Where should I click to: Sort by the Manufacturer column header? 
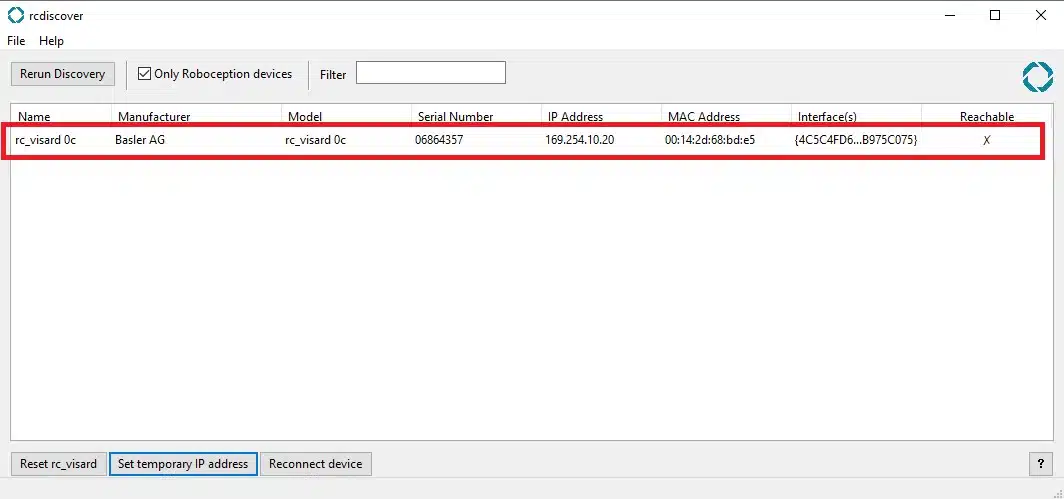pos(195,117)
